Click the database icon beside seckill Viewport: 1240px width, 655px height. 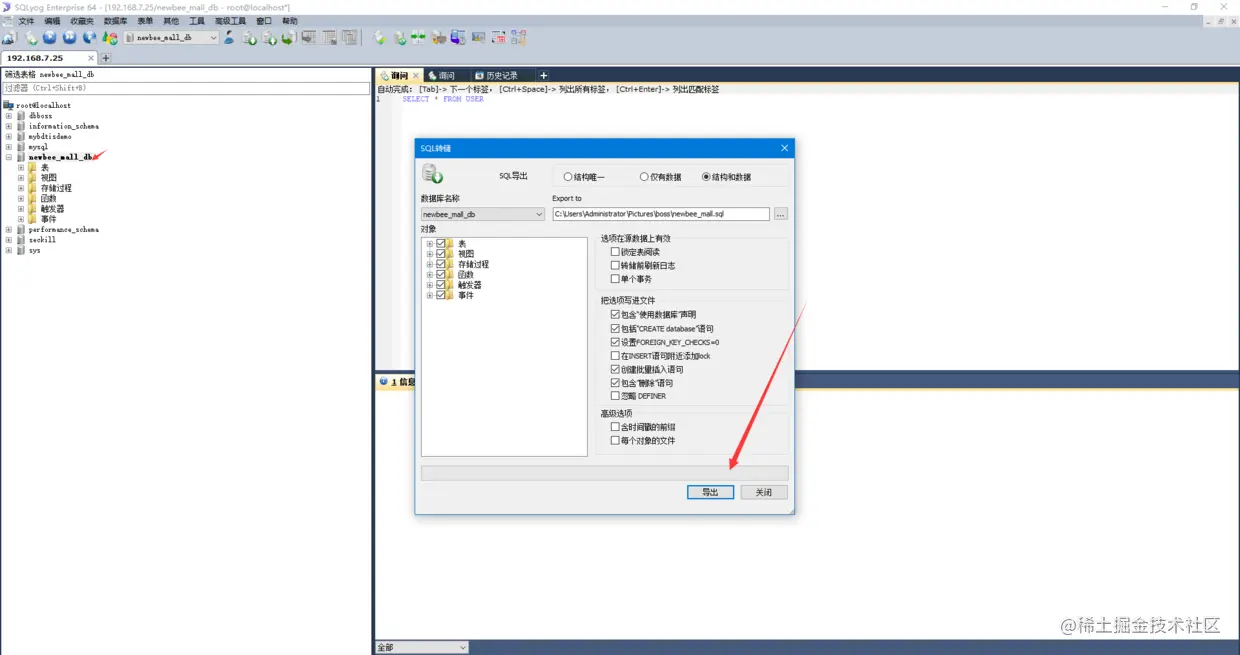click(x=20, y=240)
